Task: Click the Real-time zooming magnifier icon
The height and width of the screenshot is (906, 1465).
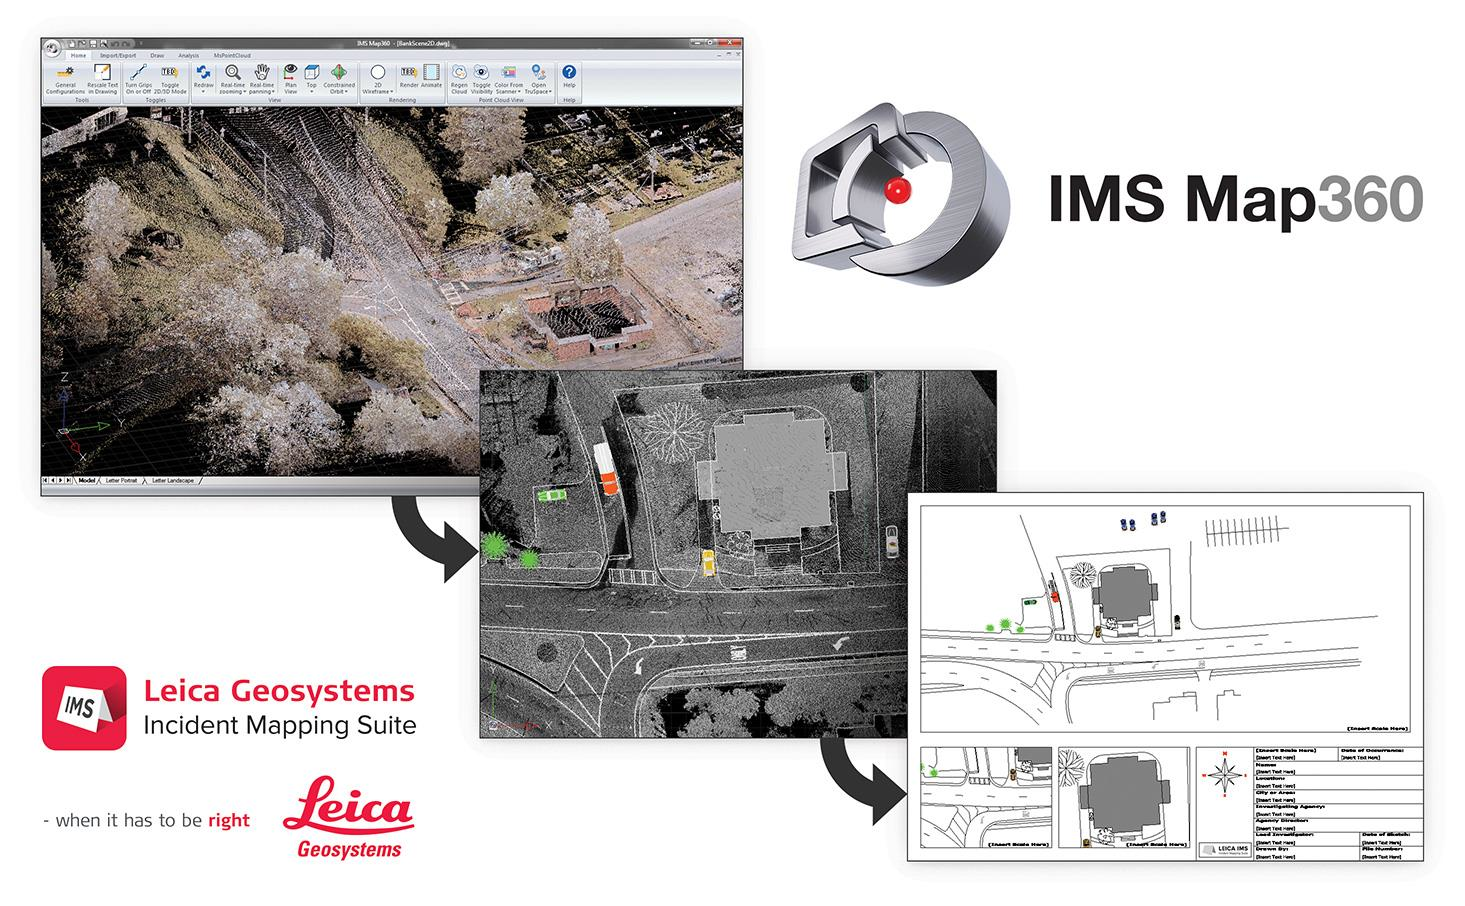Action: point(233,72)
